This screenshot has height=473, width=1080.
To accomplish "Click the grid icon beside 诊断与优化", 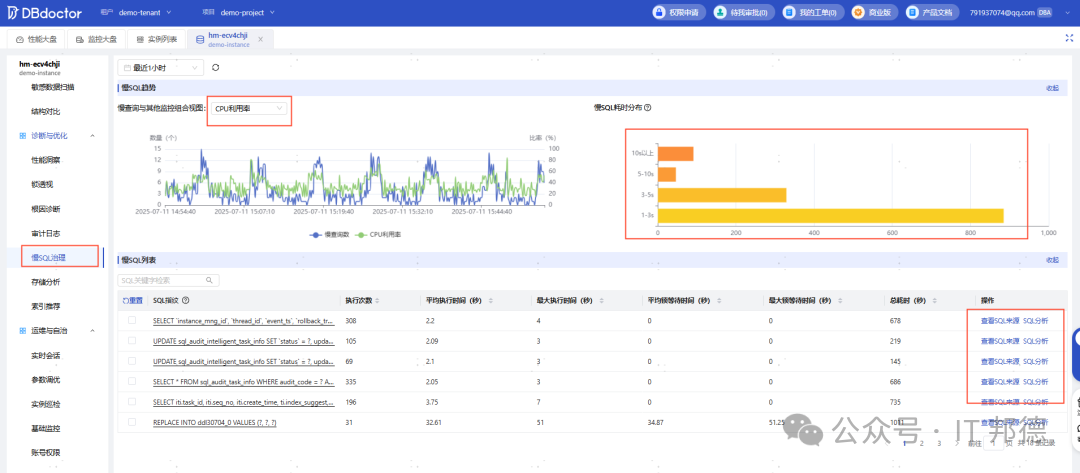I will pos(23,136).
